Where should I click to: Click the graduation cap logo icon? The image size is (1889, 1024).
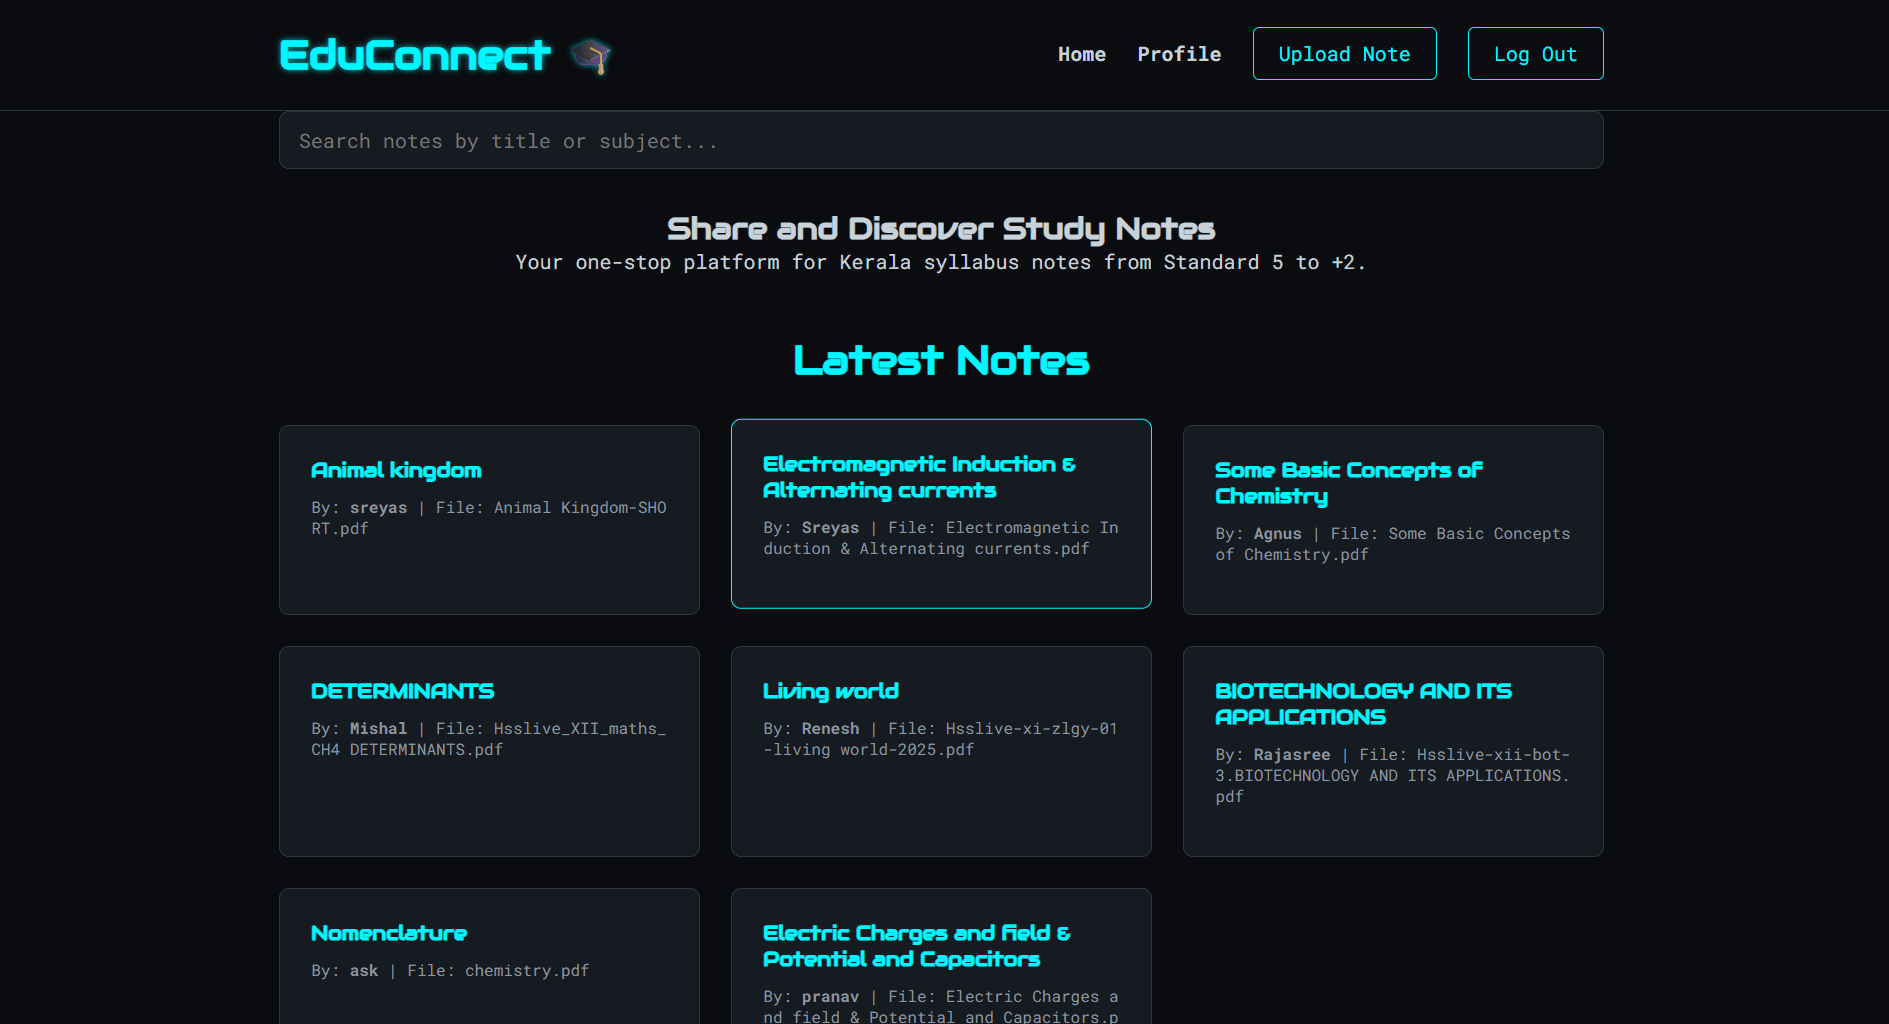(x=591, y=55)
